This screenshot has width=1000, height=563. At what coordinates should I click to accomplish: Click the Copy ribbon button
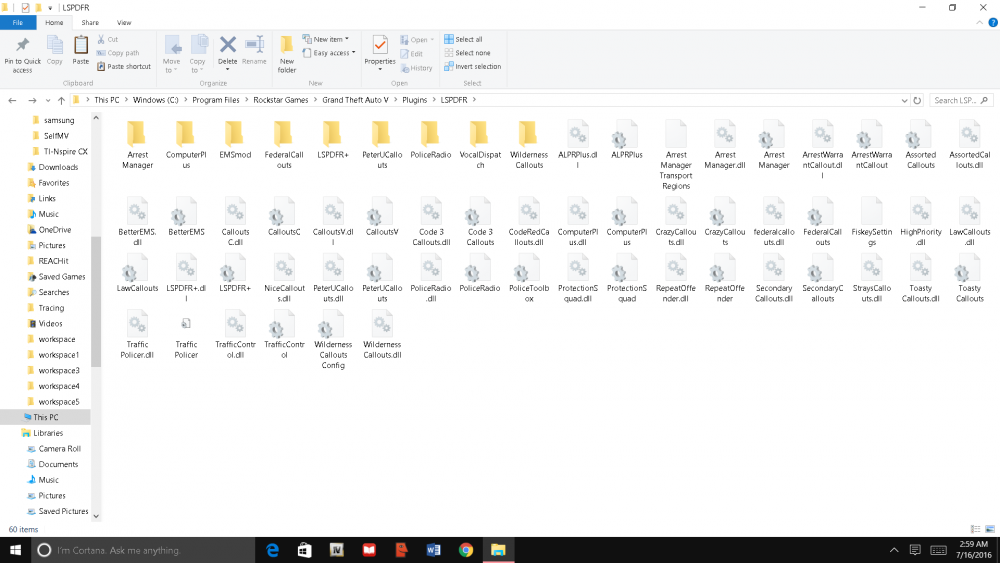pyautogui.click(x=55, y=51)
